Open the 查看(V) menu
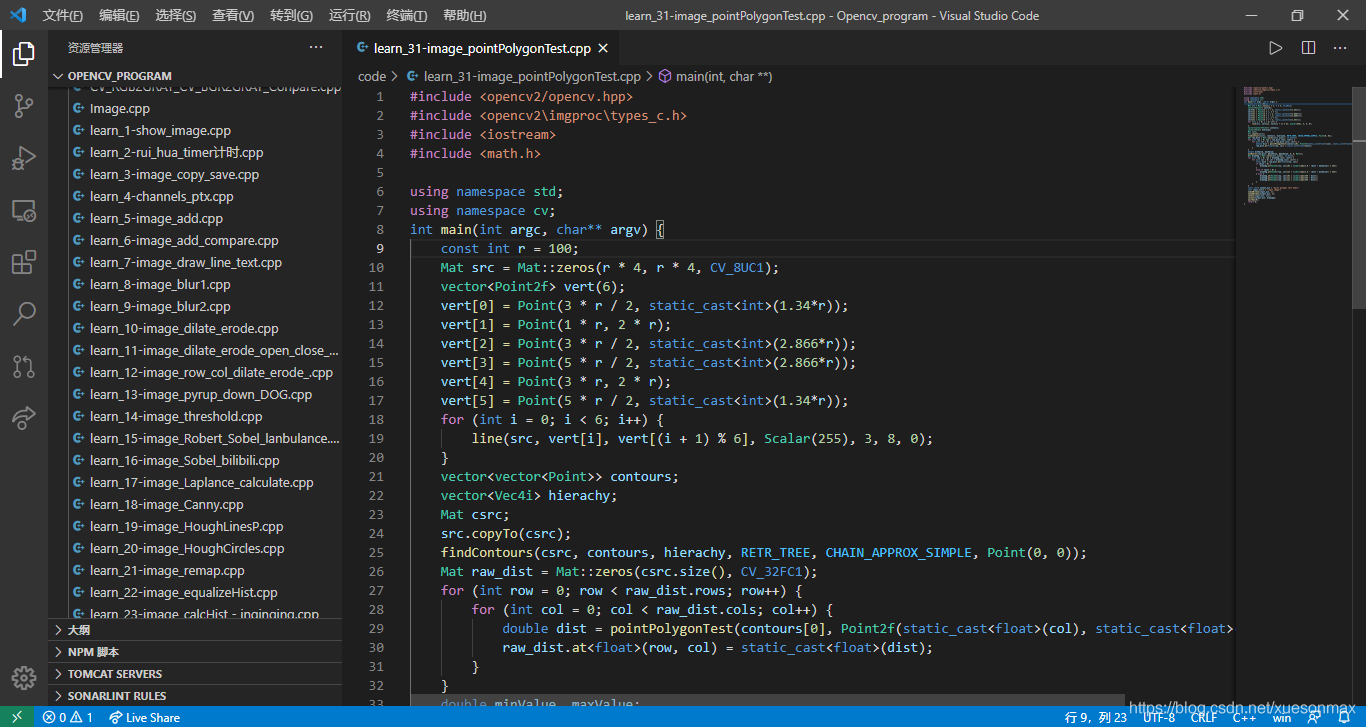Screen dimensions: 1366x727 (233, 16)
